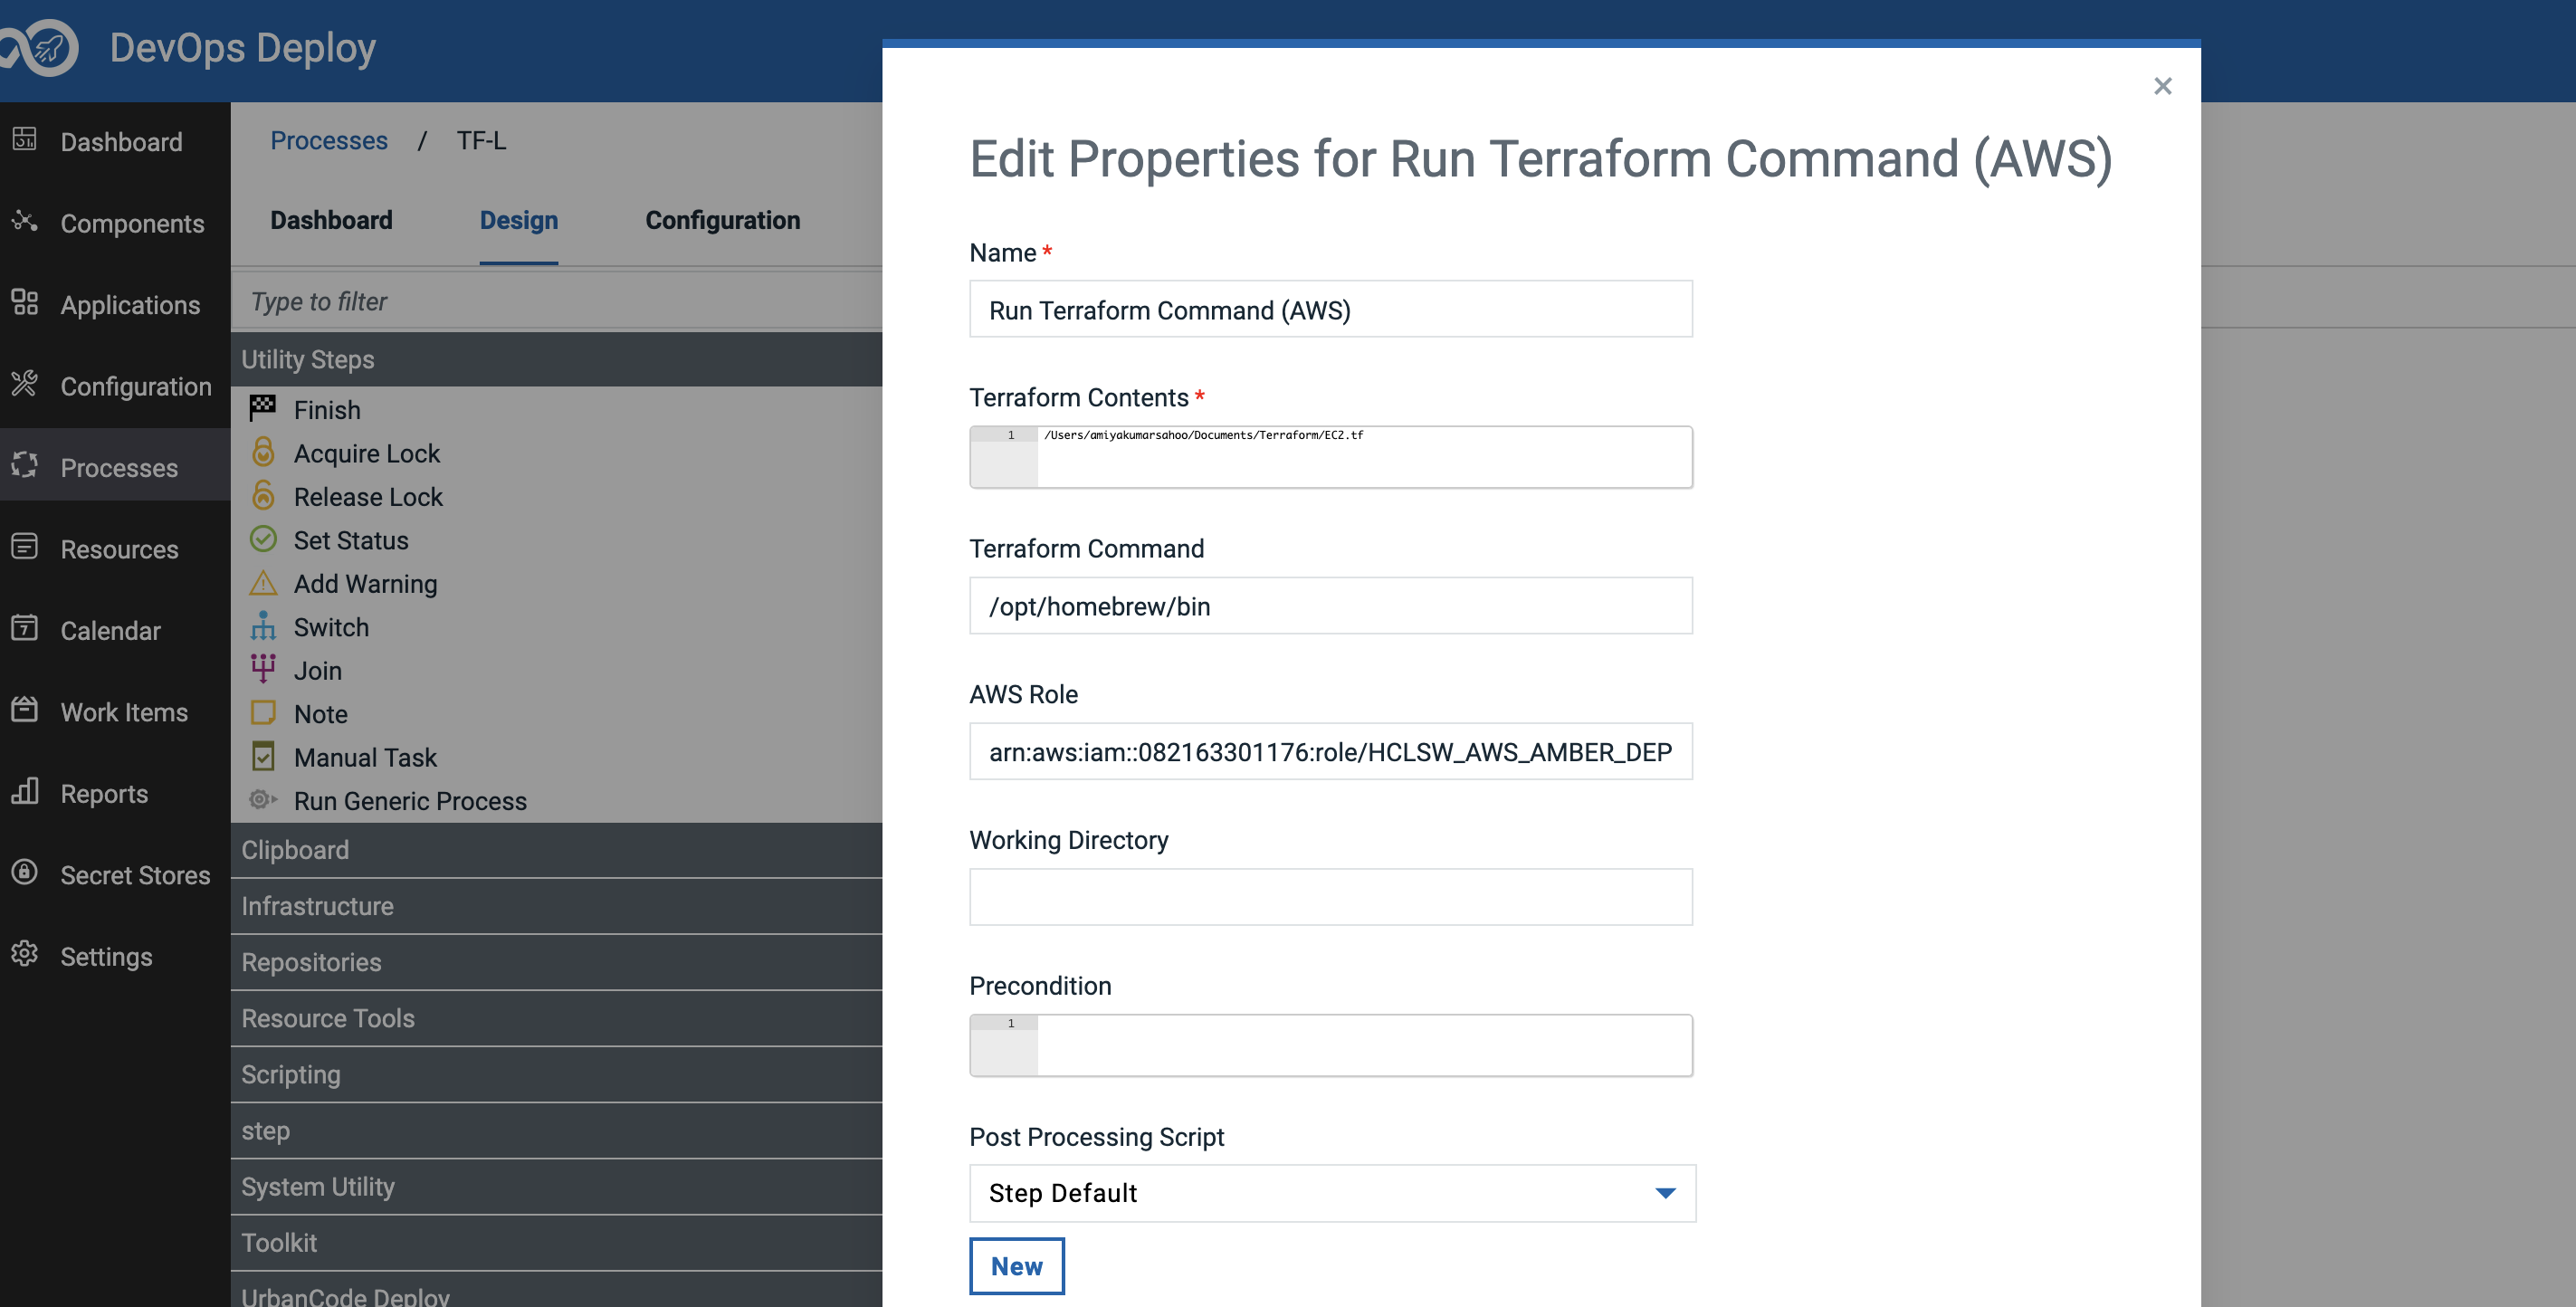Open the Post Processing Script dropdown
The image size is (2576, 1307).
click(1331, 1193)
